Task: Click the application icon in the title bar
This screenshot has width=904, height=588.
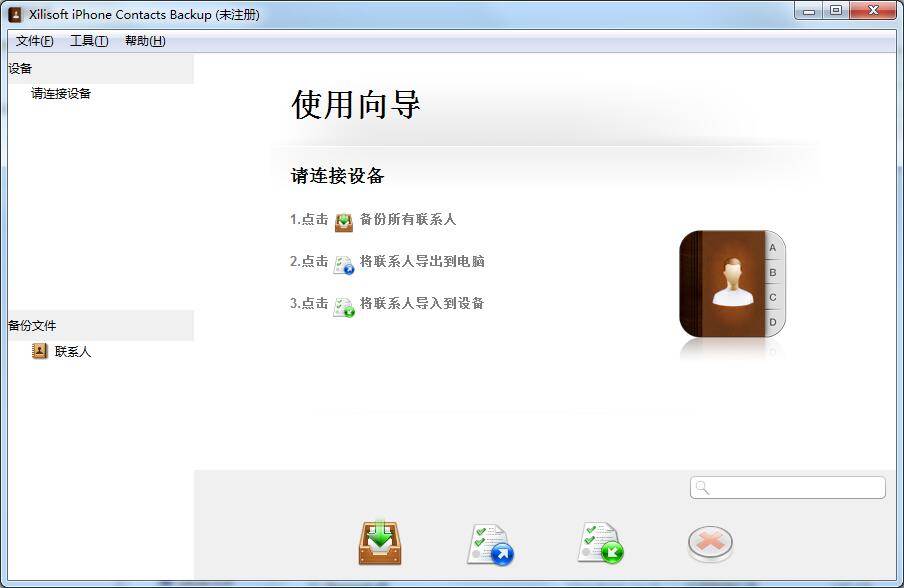Action: [13, 14]
